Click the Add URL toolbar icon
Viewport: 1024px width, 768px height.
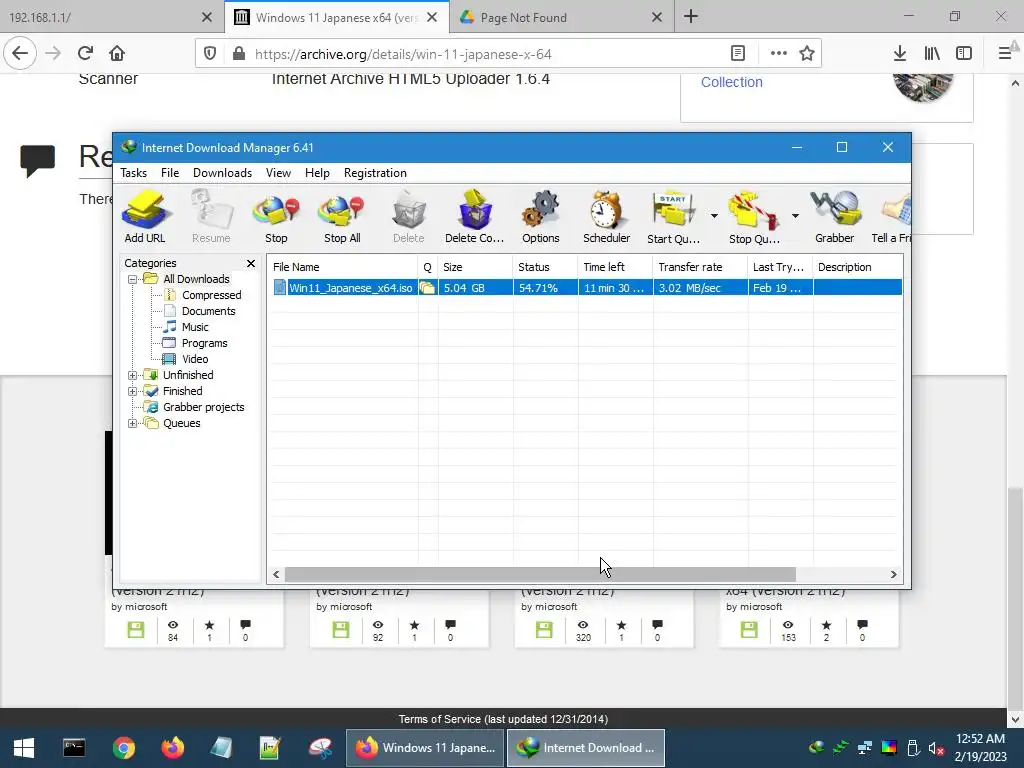tap(145, 217)
